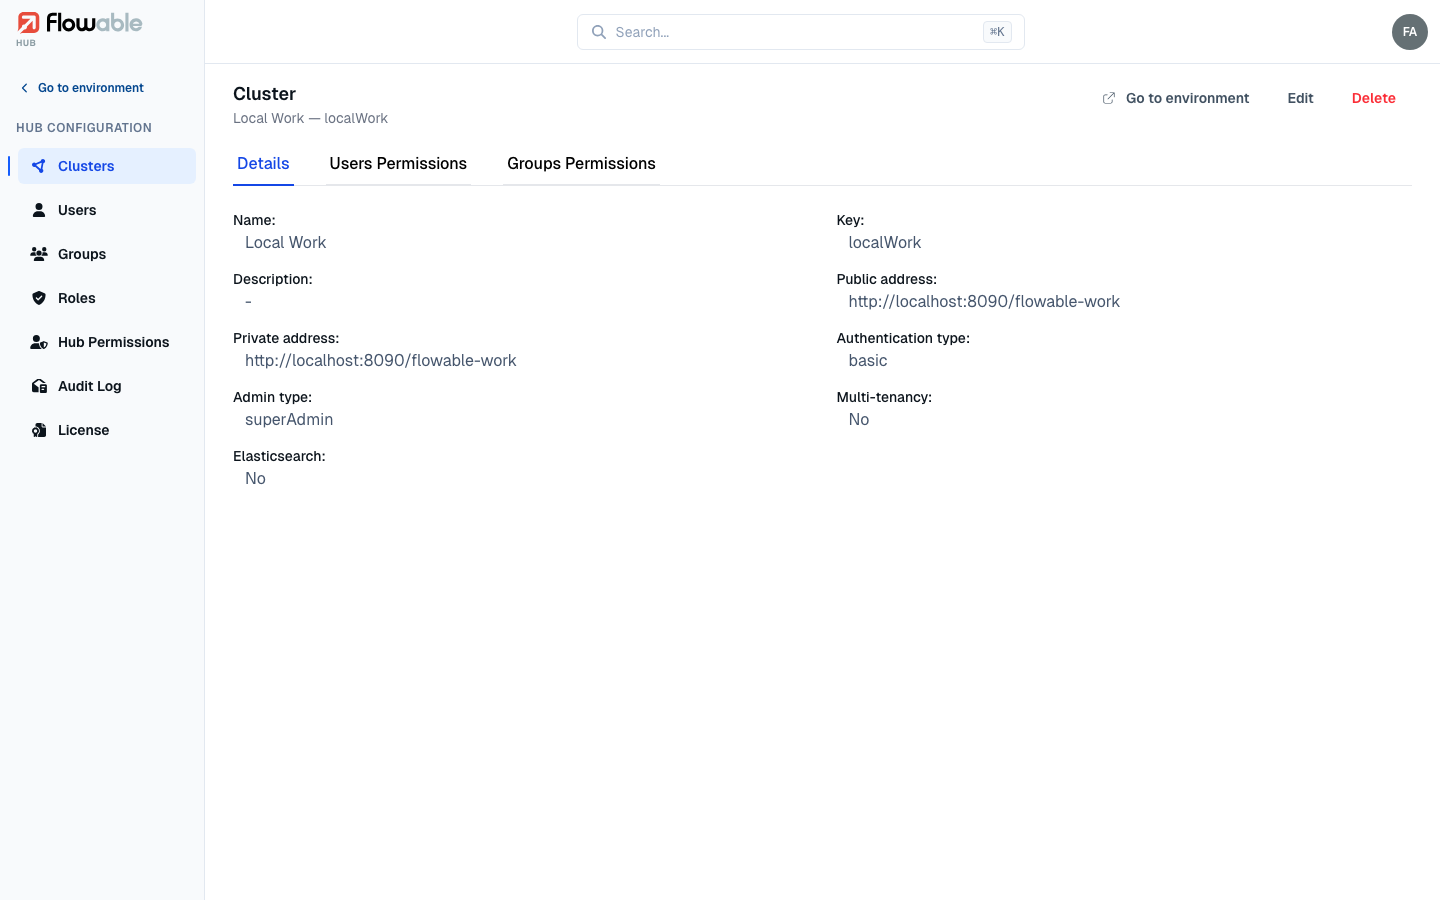1440x900 pixels.
Task: Click the Multi-tenancy value No
Action: [x=859, y=420]
